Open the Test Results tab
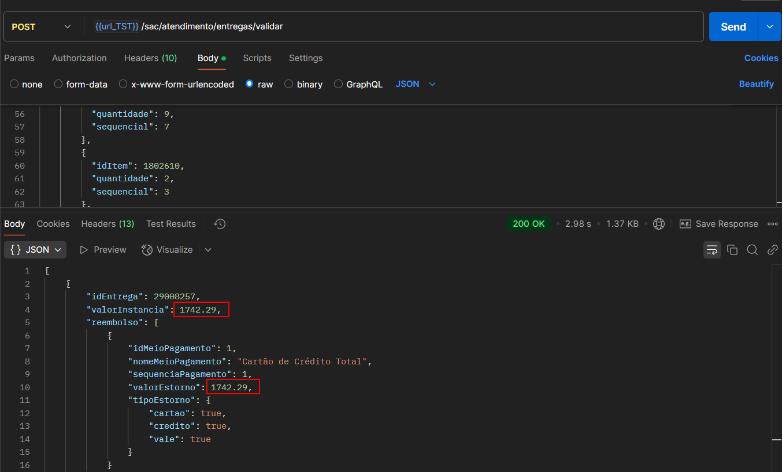783x472 pixels. [x=171, y=224]
